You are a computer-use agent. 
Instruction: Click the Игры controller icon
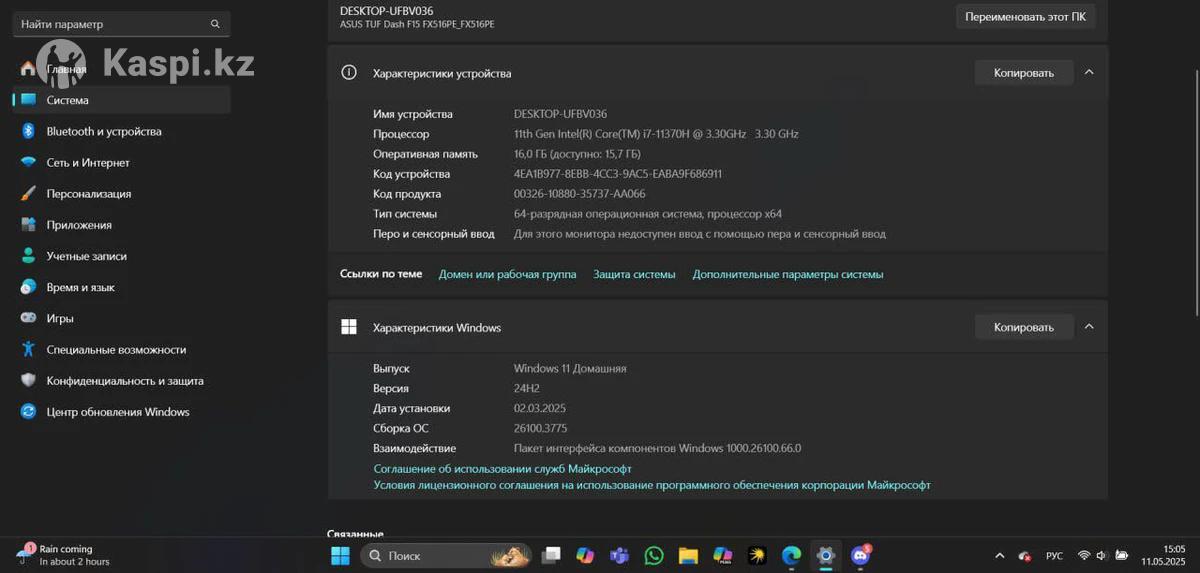(28, 318)
